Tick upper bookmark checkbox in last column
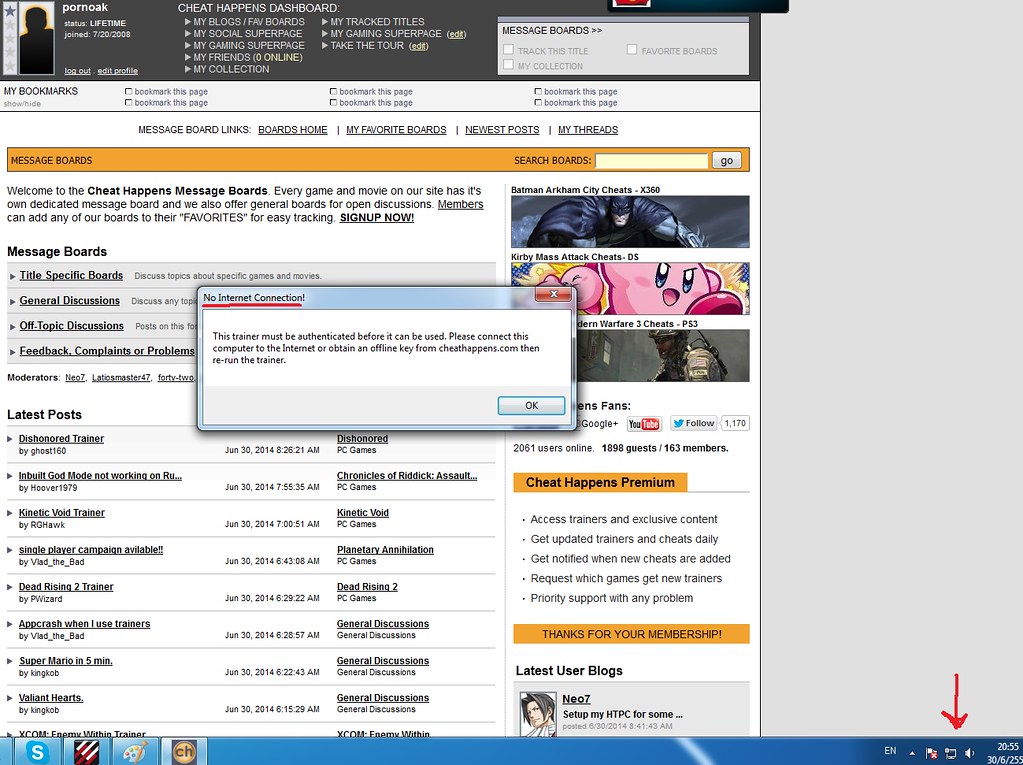The image size is (1023, 765). click(538, 92)
